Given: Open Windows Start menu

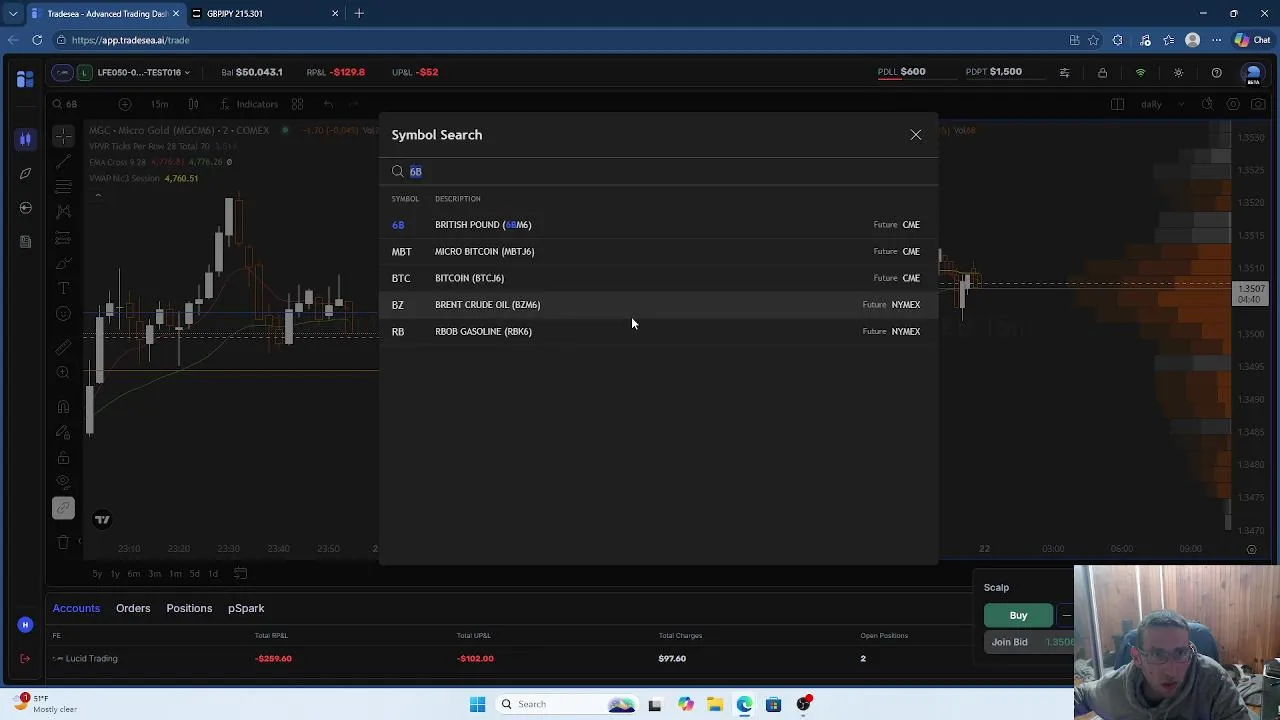Looking at the screenshot, I should (x=477, y=704).
